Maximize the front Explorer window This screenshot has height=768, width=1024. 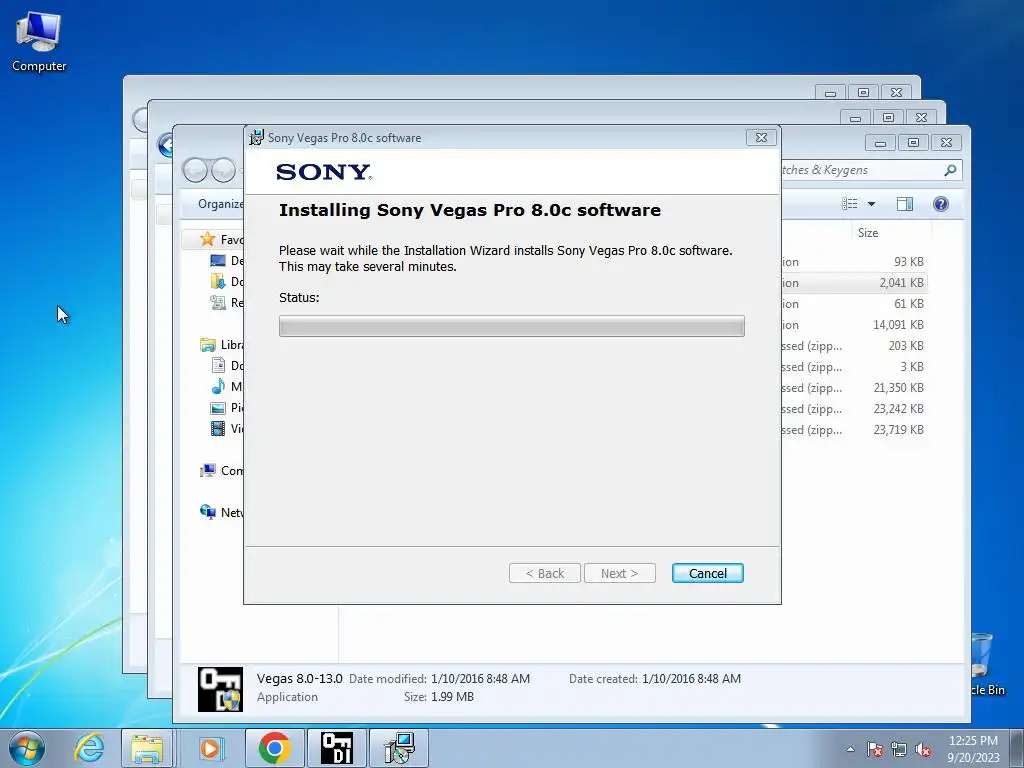click(913, 142)
